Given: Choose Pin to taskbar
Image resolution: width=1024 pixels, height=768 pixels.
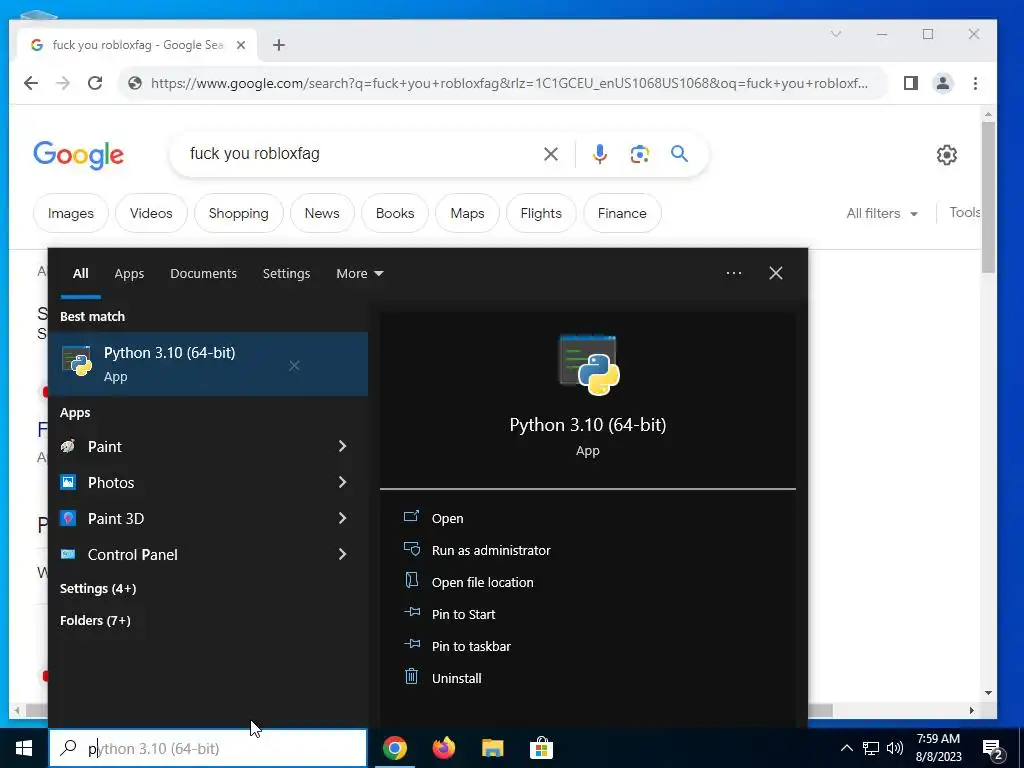Looking at the screenshot, I should 472,647.
